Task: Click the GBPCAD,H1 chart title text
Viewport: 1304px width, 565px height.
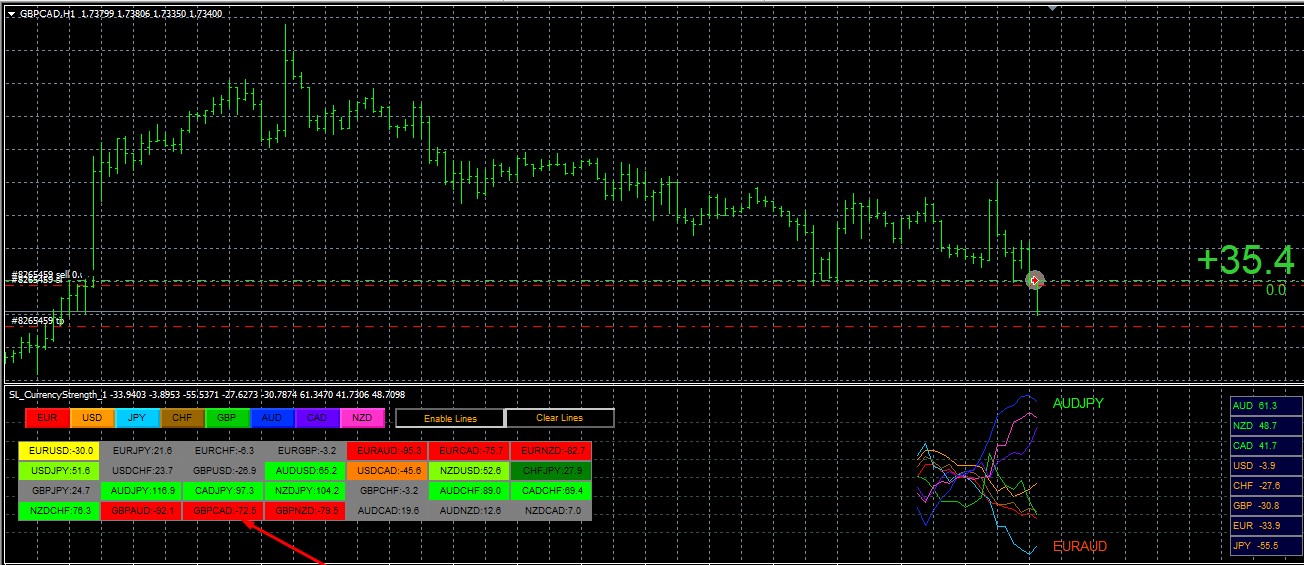Action: [x=48, y=14]
